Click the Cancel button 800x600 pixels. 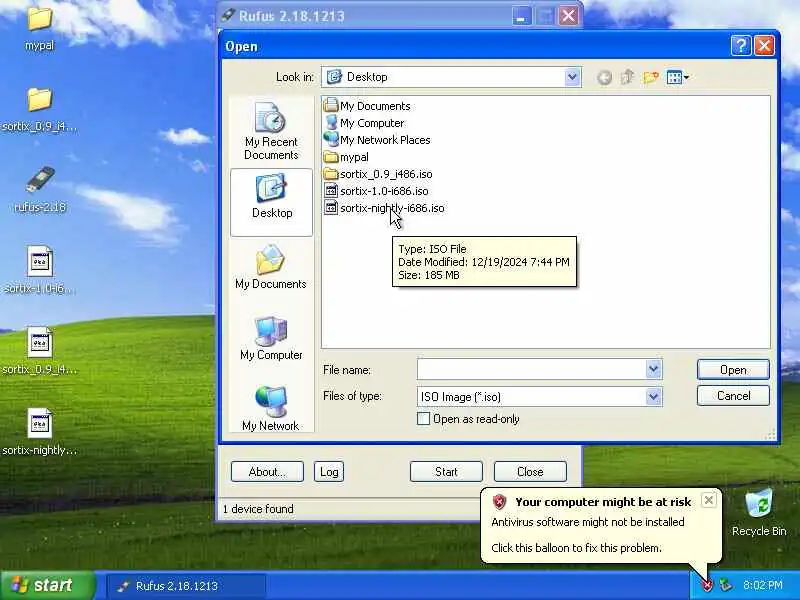[x=733, y=396]
